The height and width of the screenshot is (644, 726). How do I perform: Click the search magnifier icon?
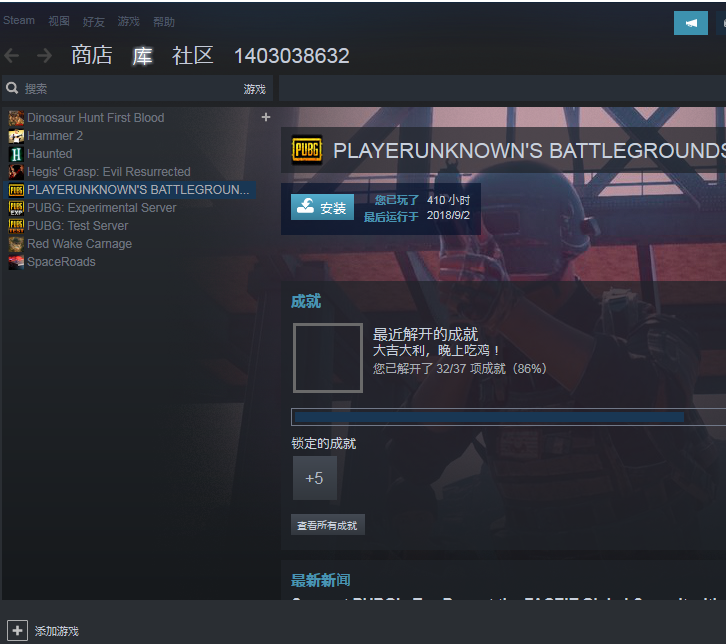(12, 88)
